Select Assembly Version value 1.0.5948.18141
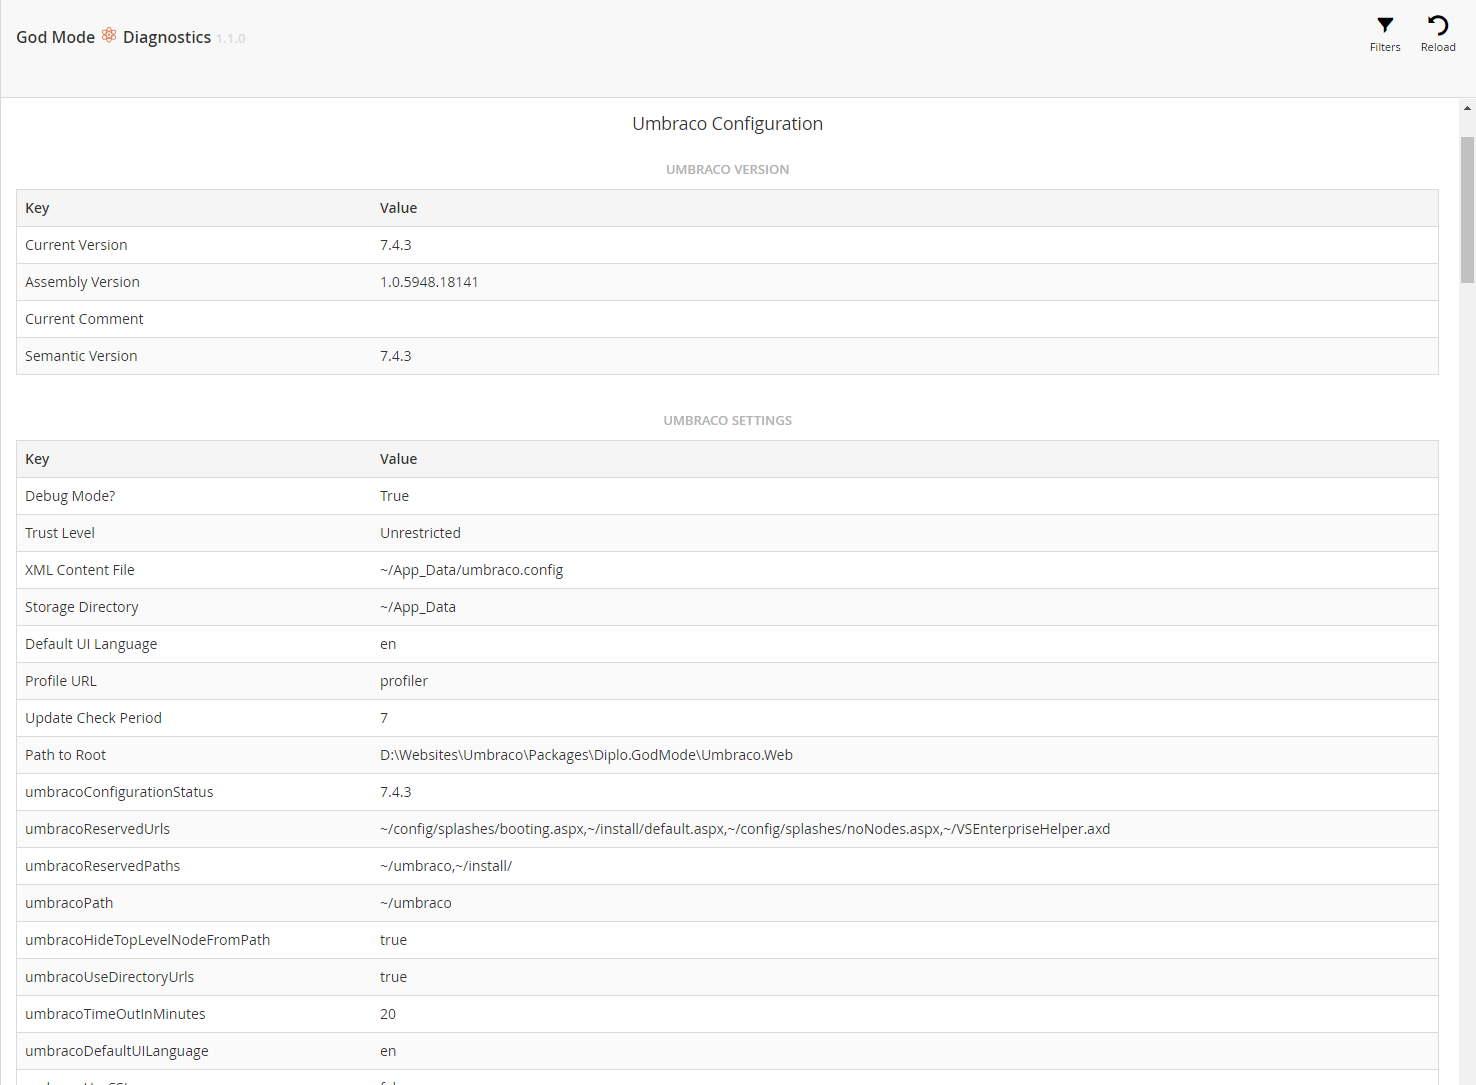The height and width of the screenshot is (1085, 1476). click(x=429, y=282)
